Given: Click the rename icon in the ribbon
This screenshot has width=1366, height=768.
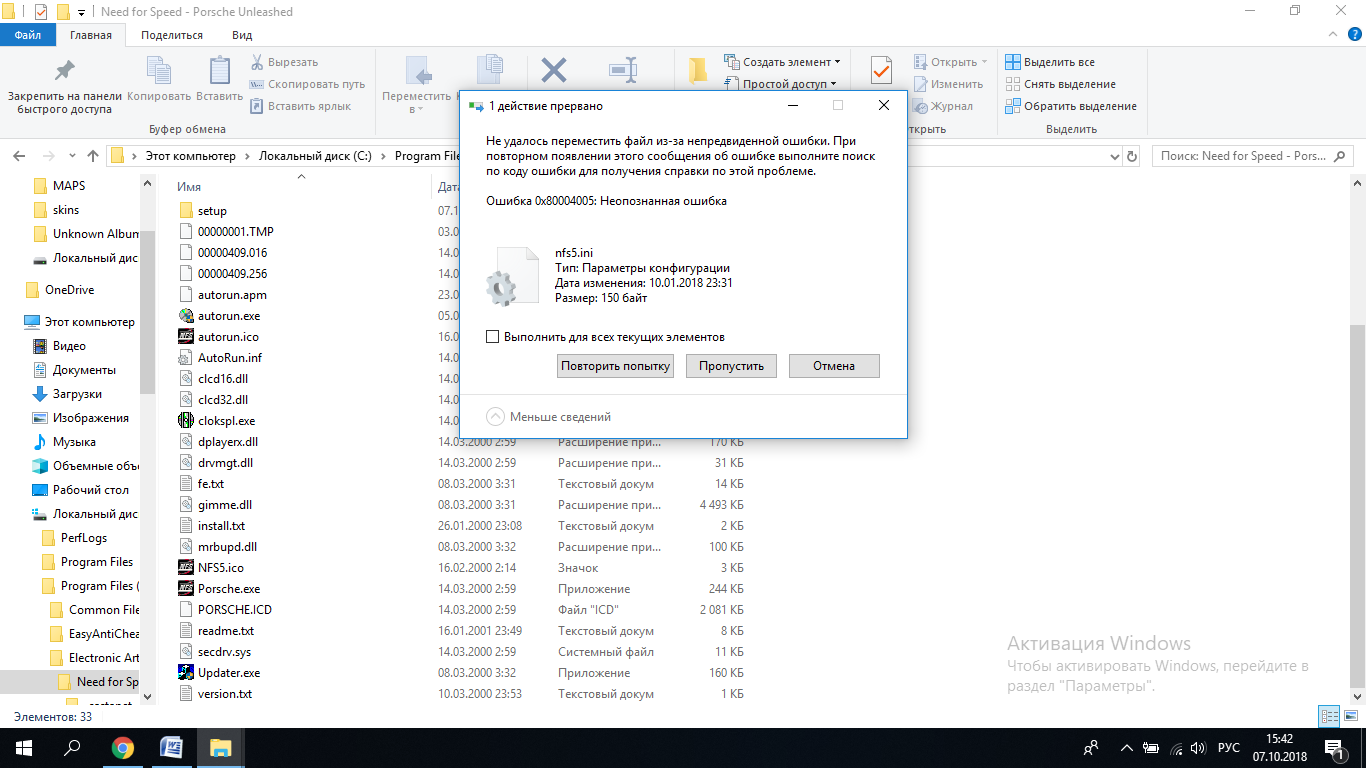Looking at the screenshot, I should coord(623,71).
